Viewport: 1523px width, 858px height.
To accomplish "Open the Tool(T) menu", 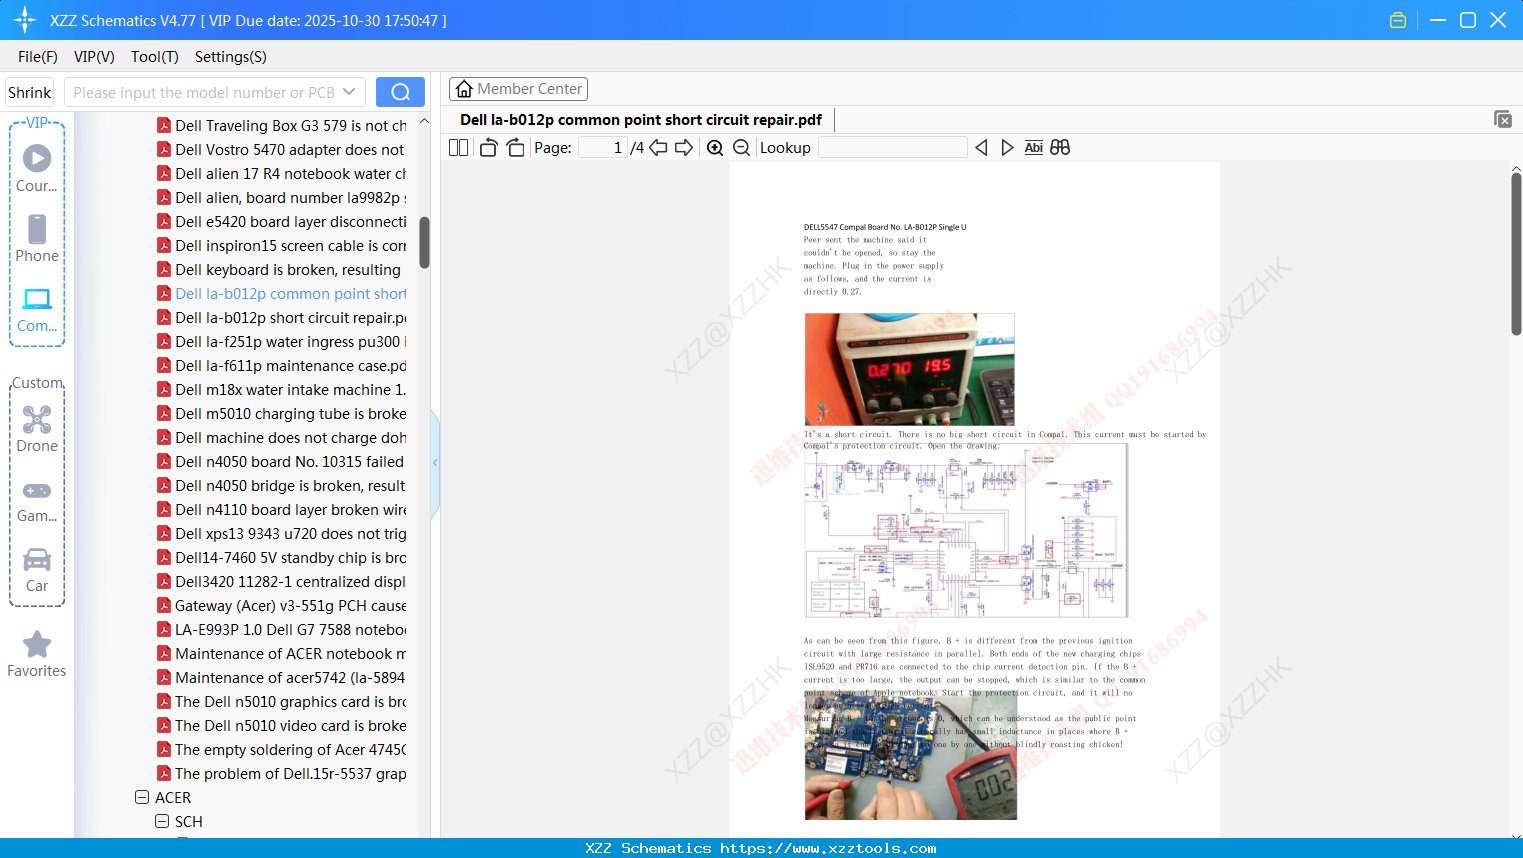I will coord(155,57).
